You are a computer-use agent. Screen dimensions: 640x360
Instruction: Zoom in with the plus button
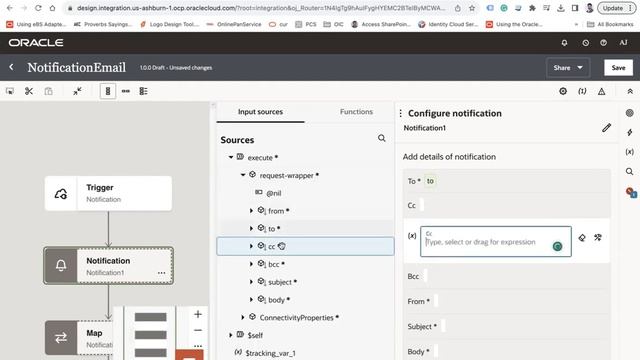198,314
